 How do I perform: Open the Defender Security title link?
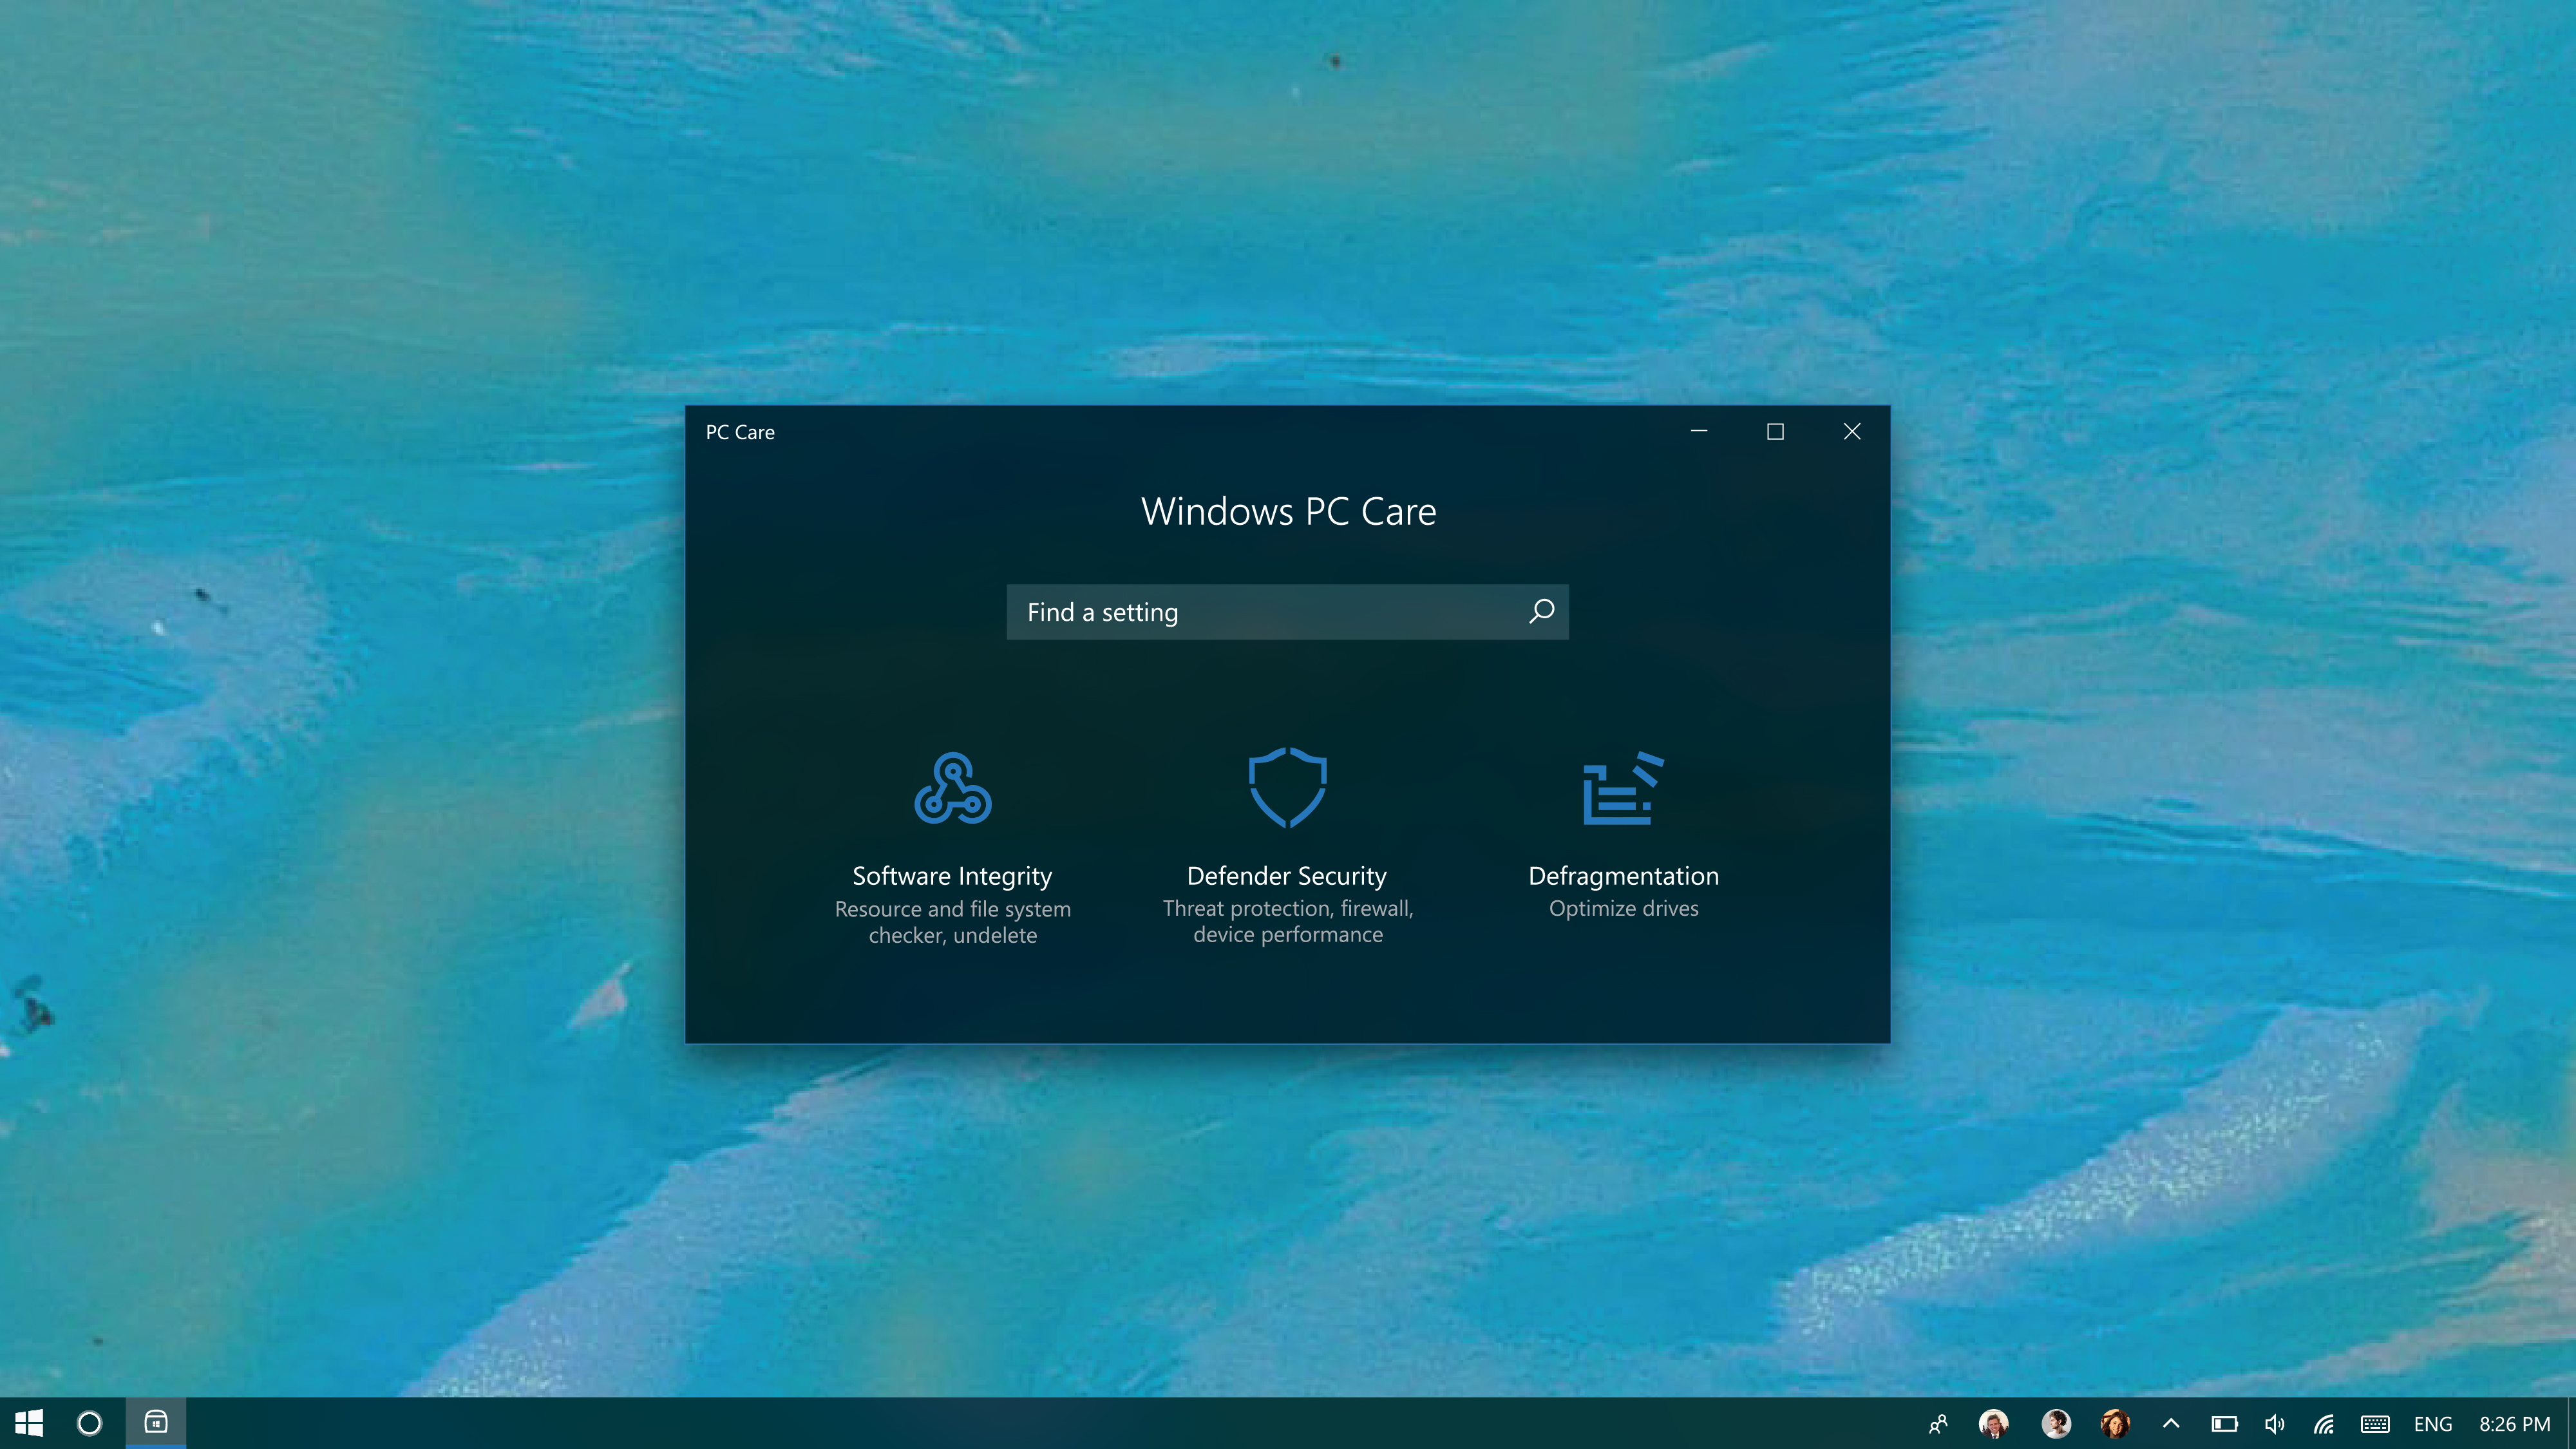click(1287, 876)
